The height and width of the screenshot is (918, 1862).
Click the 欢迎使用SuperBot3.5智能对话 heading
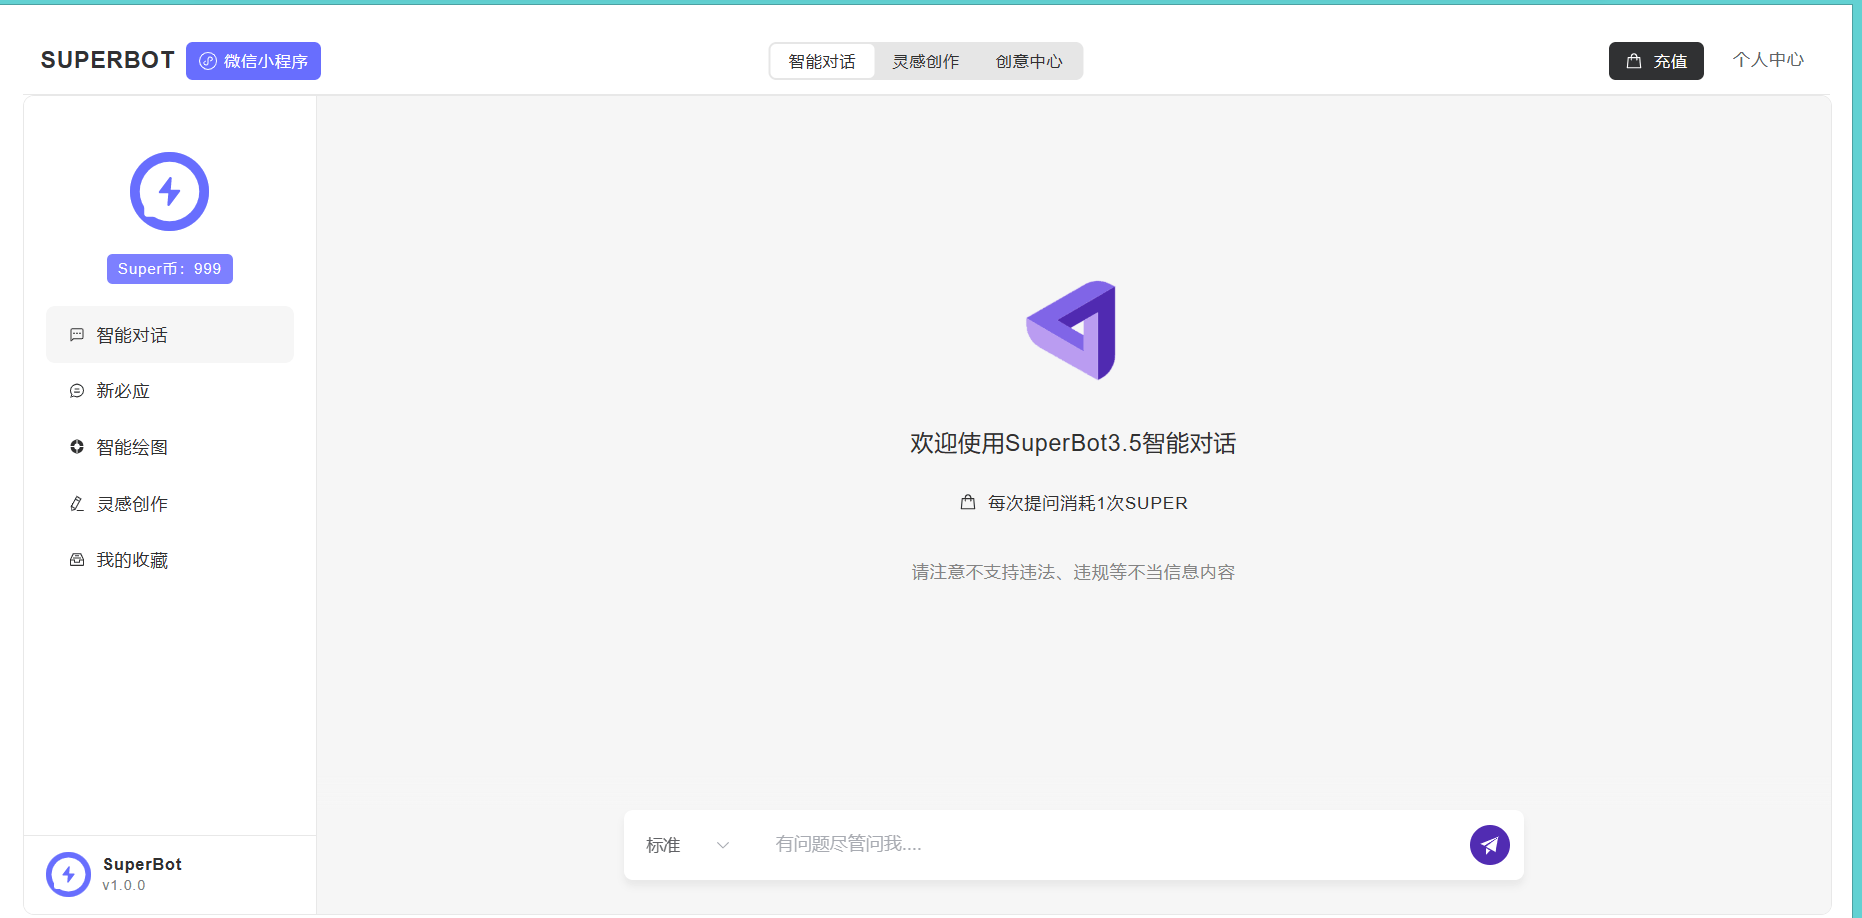(x=1073, y=443)
